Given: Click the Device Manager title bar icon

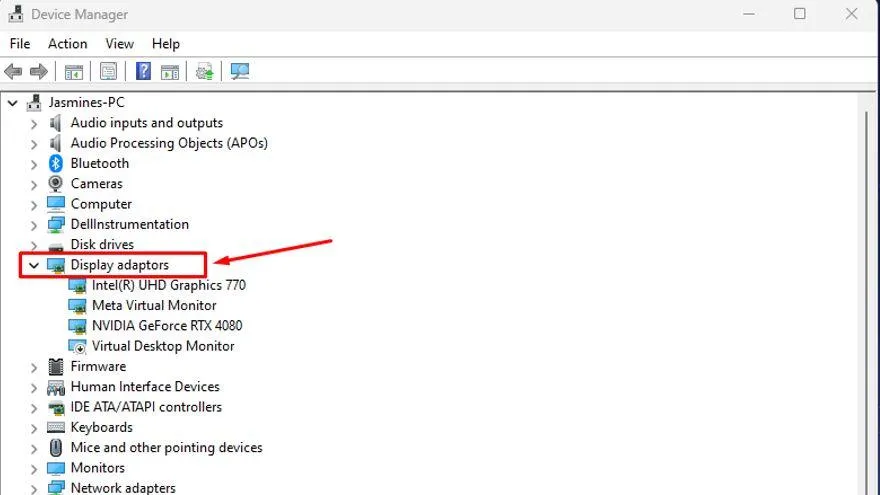Looking at the screenshot, I should coord(16,14).
